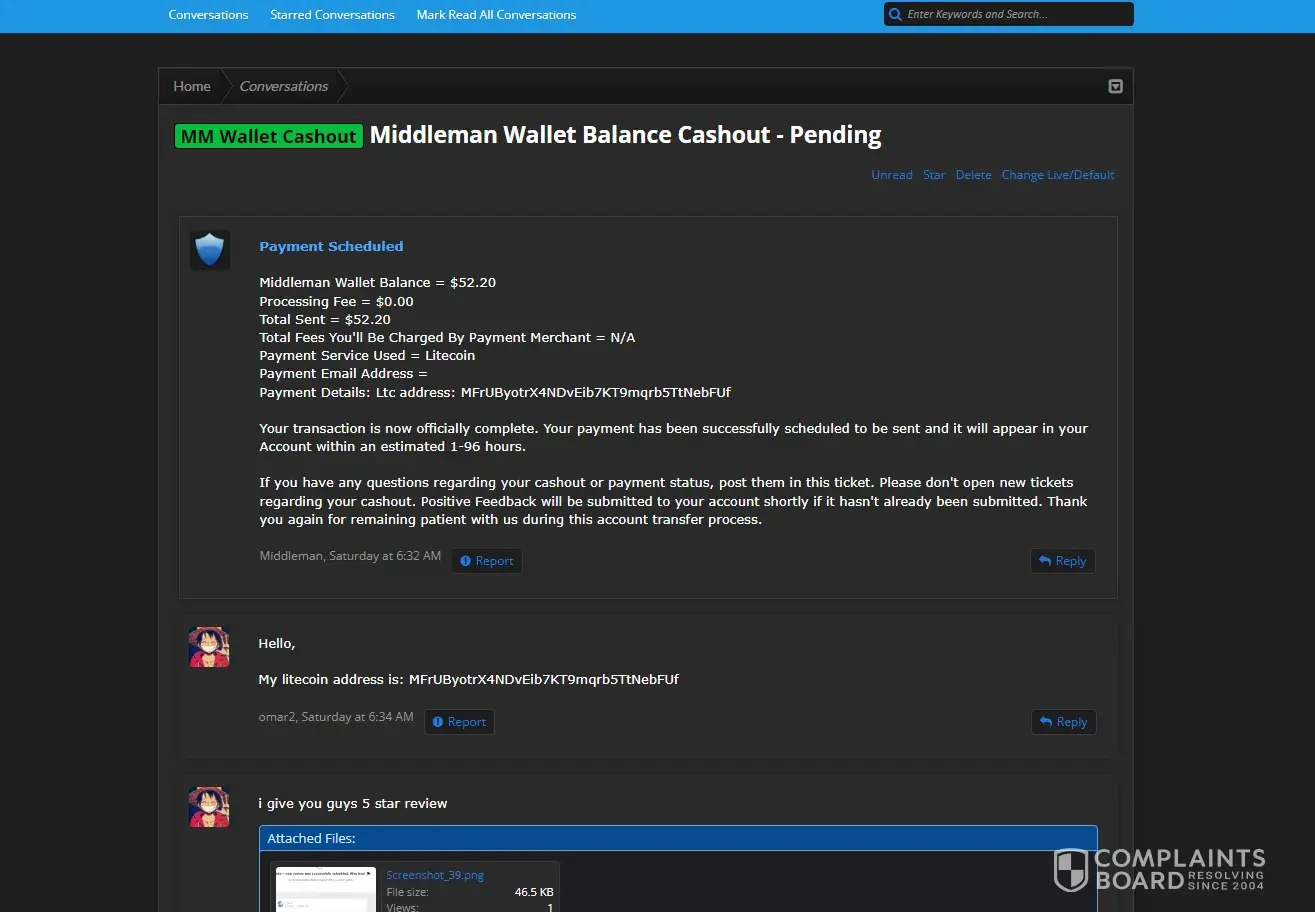
Task: Report omar2's litecoin address message
Action: [x=459, y=722]
